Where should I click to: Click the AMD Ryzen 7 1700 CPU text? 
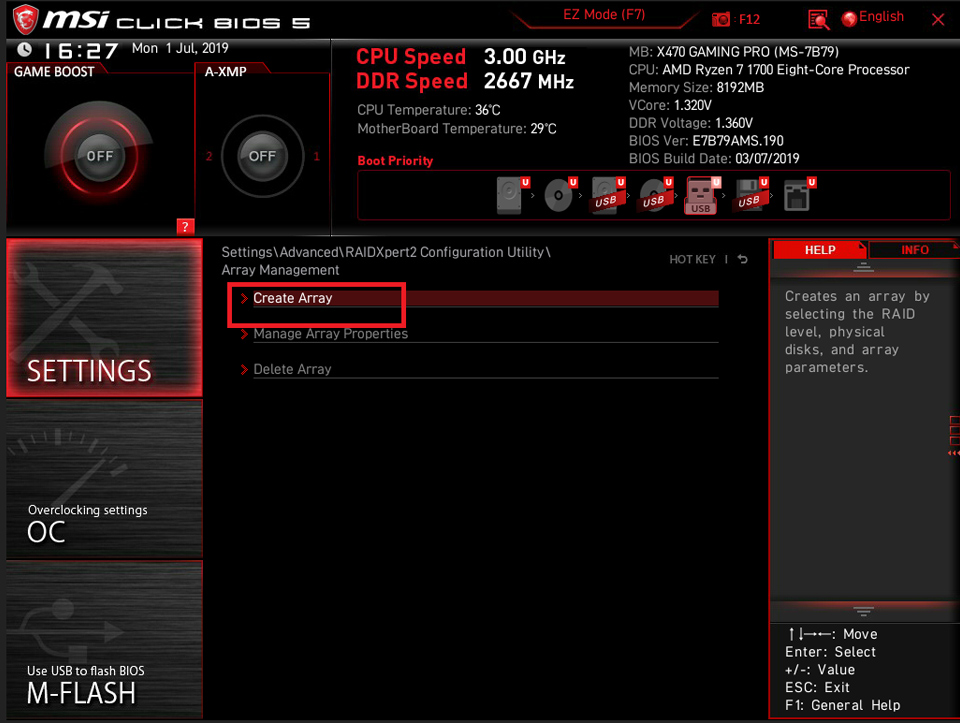769,70
